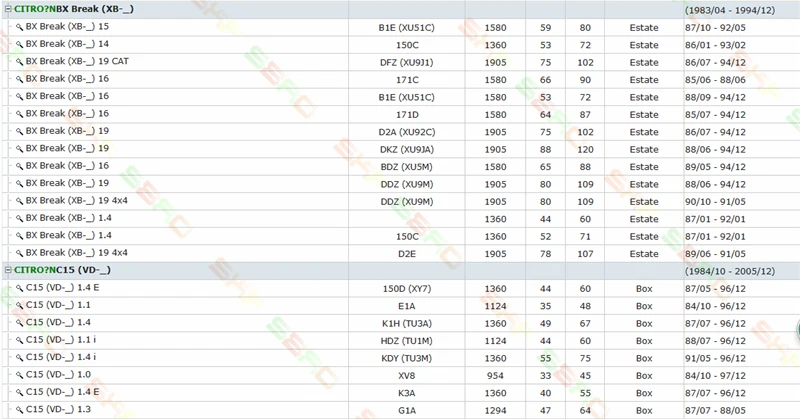
Task: Click the 'CITRO?NBX Break (XB-_)' group title
Action: (x=74, y=9)
